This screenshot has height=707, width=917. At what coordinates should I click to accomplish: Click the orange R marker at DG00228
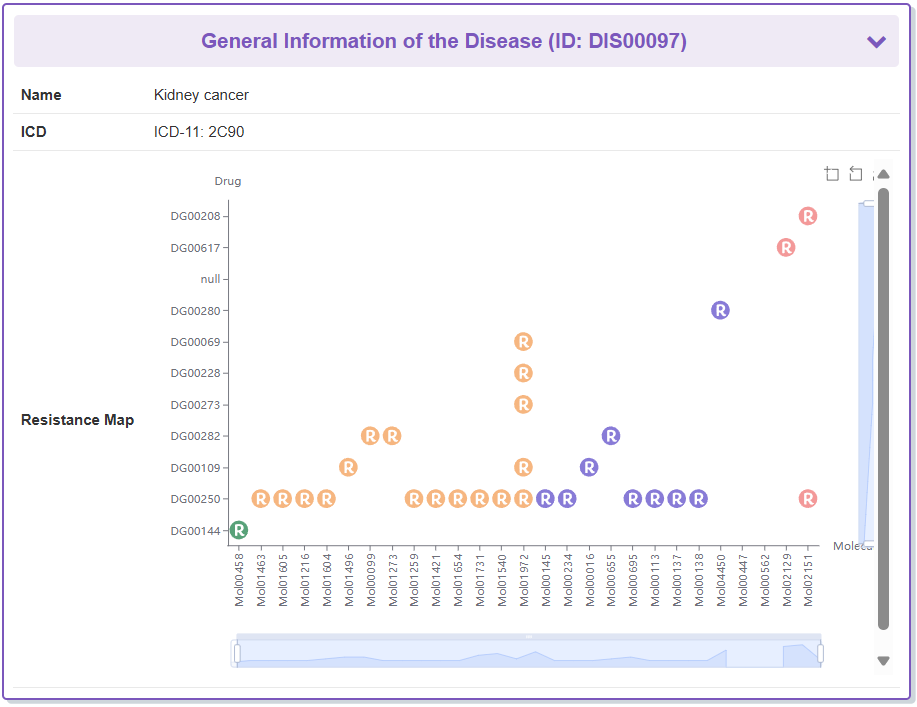[523, 373]
